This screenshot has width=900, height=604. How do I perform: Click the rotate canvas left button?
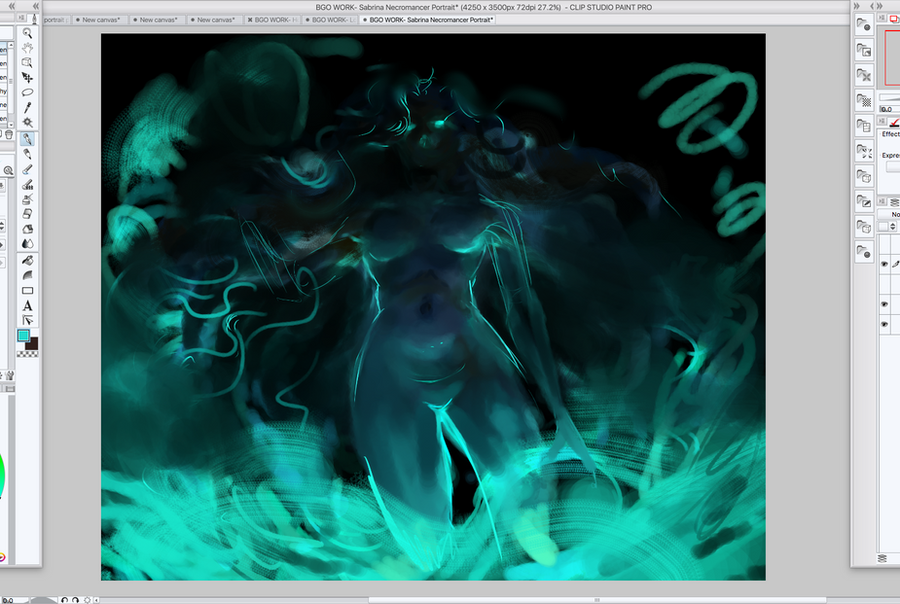click(64, 600)
